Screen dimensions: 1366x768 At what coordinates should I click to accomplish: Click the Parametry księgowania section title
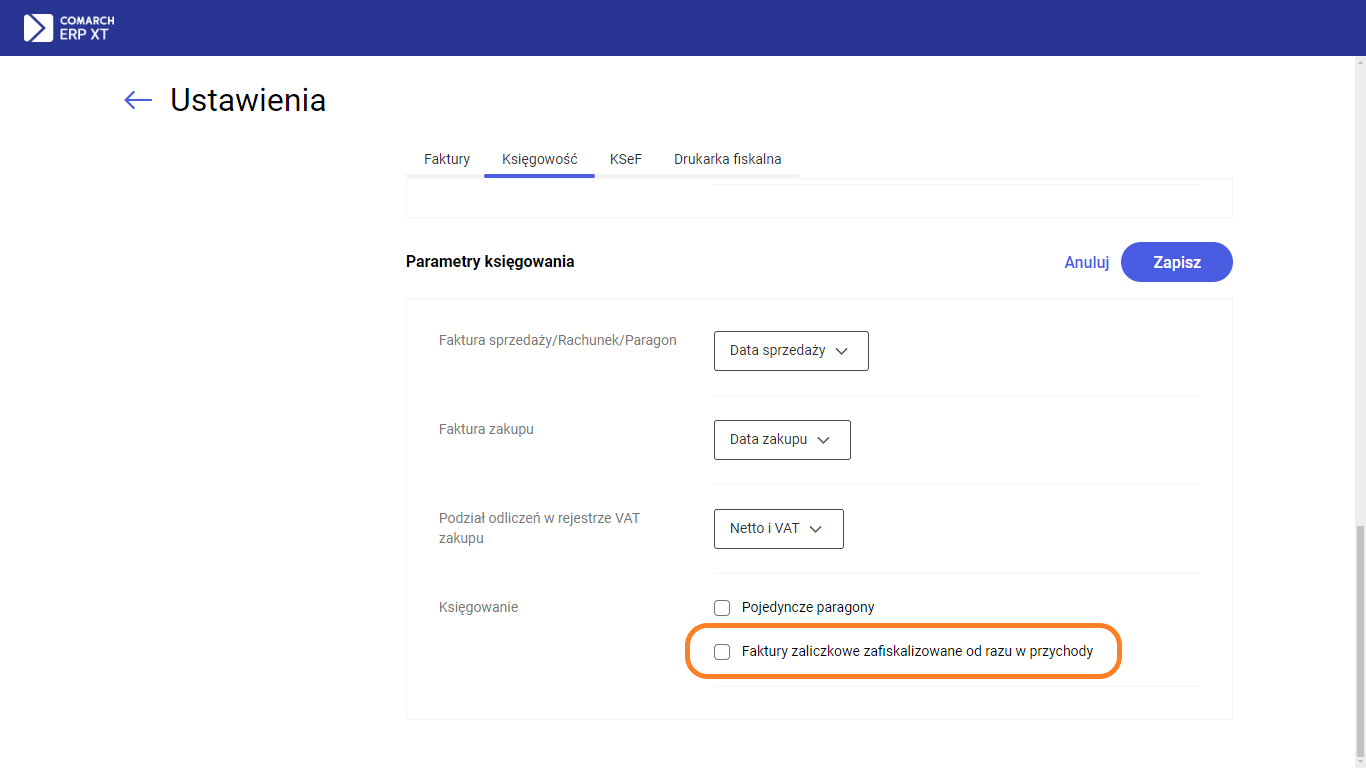pos(490,262)
